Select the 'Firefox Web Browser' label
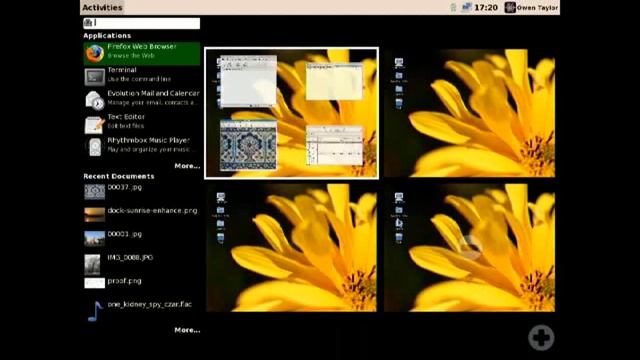Viewport: 640px width, 360px height. [x=142, y=47]
